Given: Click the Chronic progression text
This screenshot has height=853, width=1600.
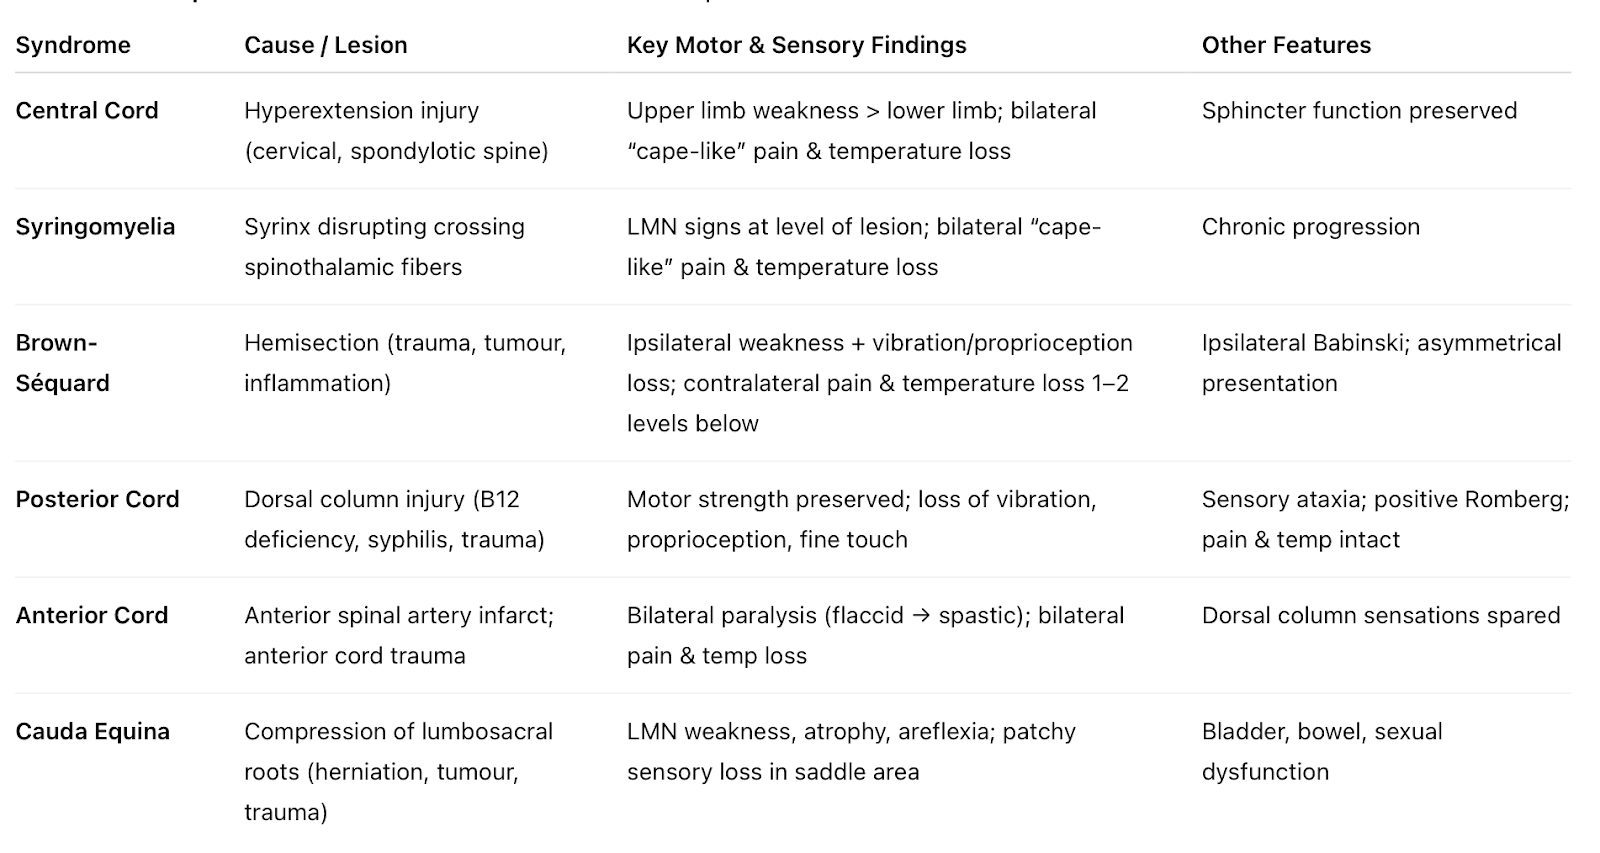Looking at the screenshot, I should pos(1310,227).
